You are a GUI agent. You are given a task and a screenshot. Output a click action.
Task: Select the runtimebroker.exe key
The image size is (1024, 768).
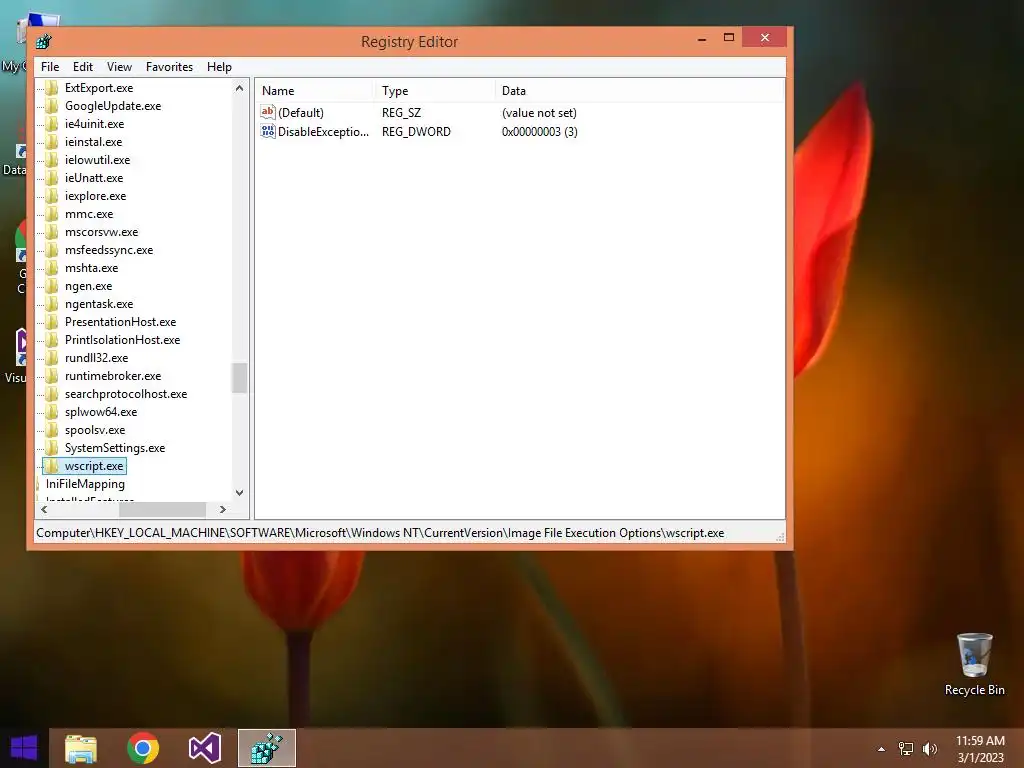[x=112, y=376]
